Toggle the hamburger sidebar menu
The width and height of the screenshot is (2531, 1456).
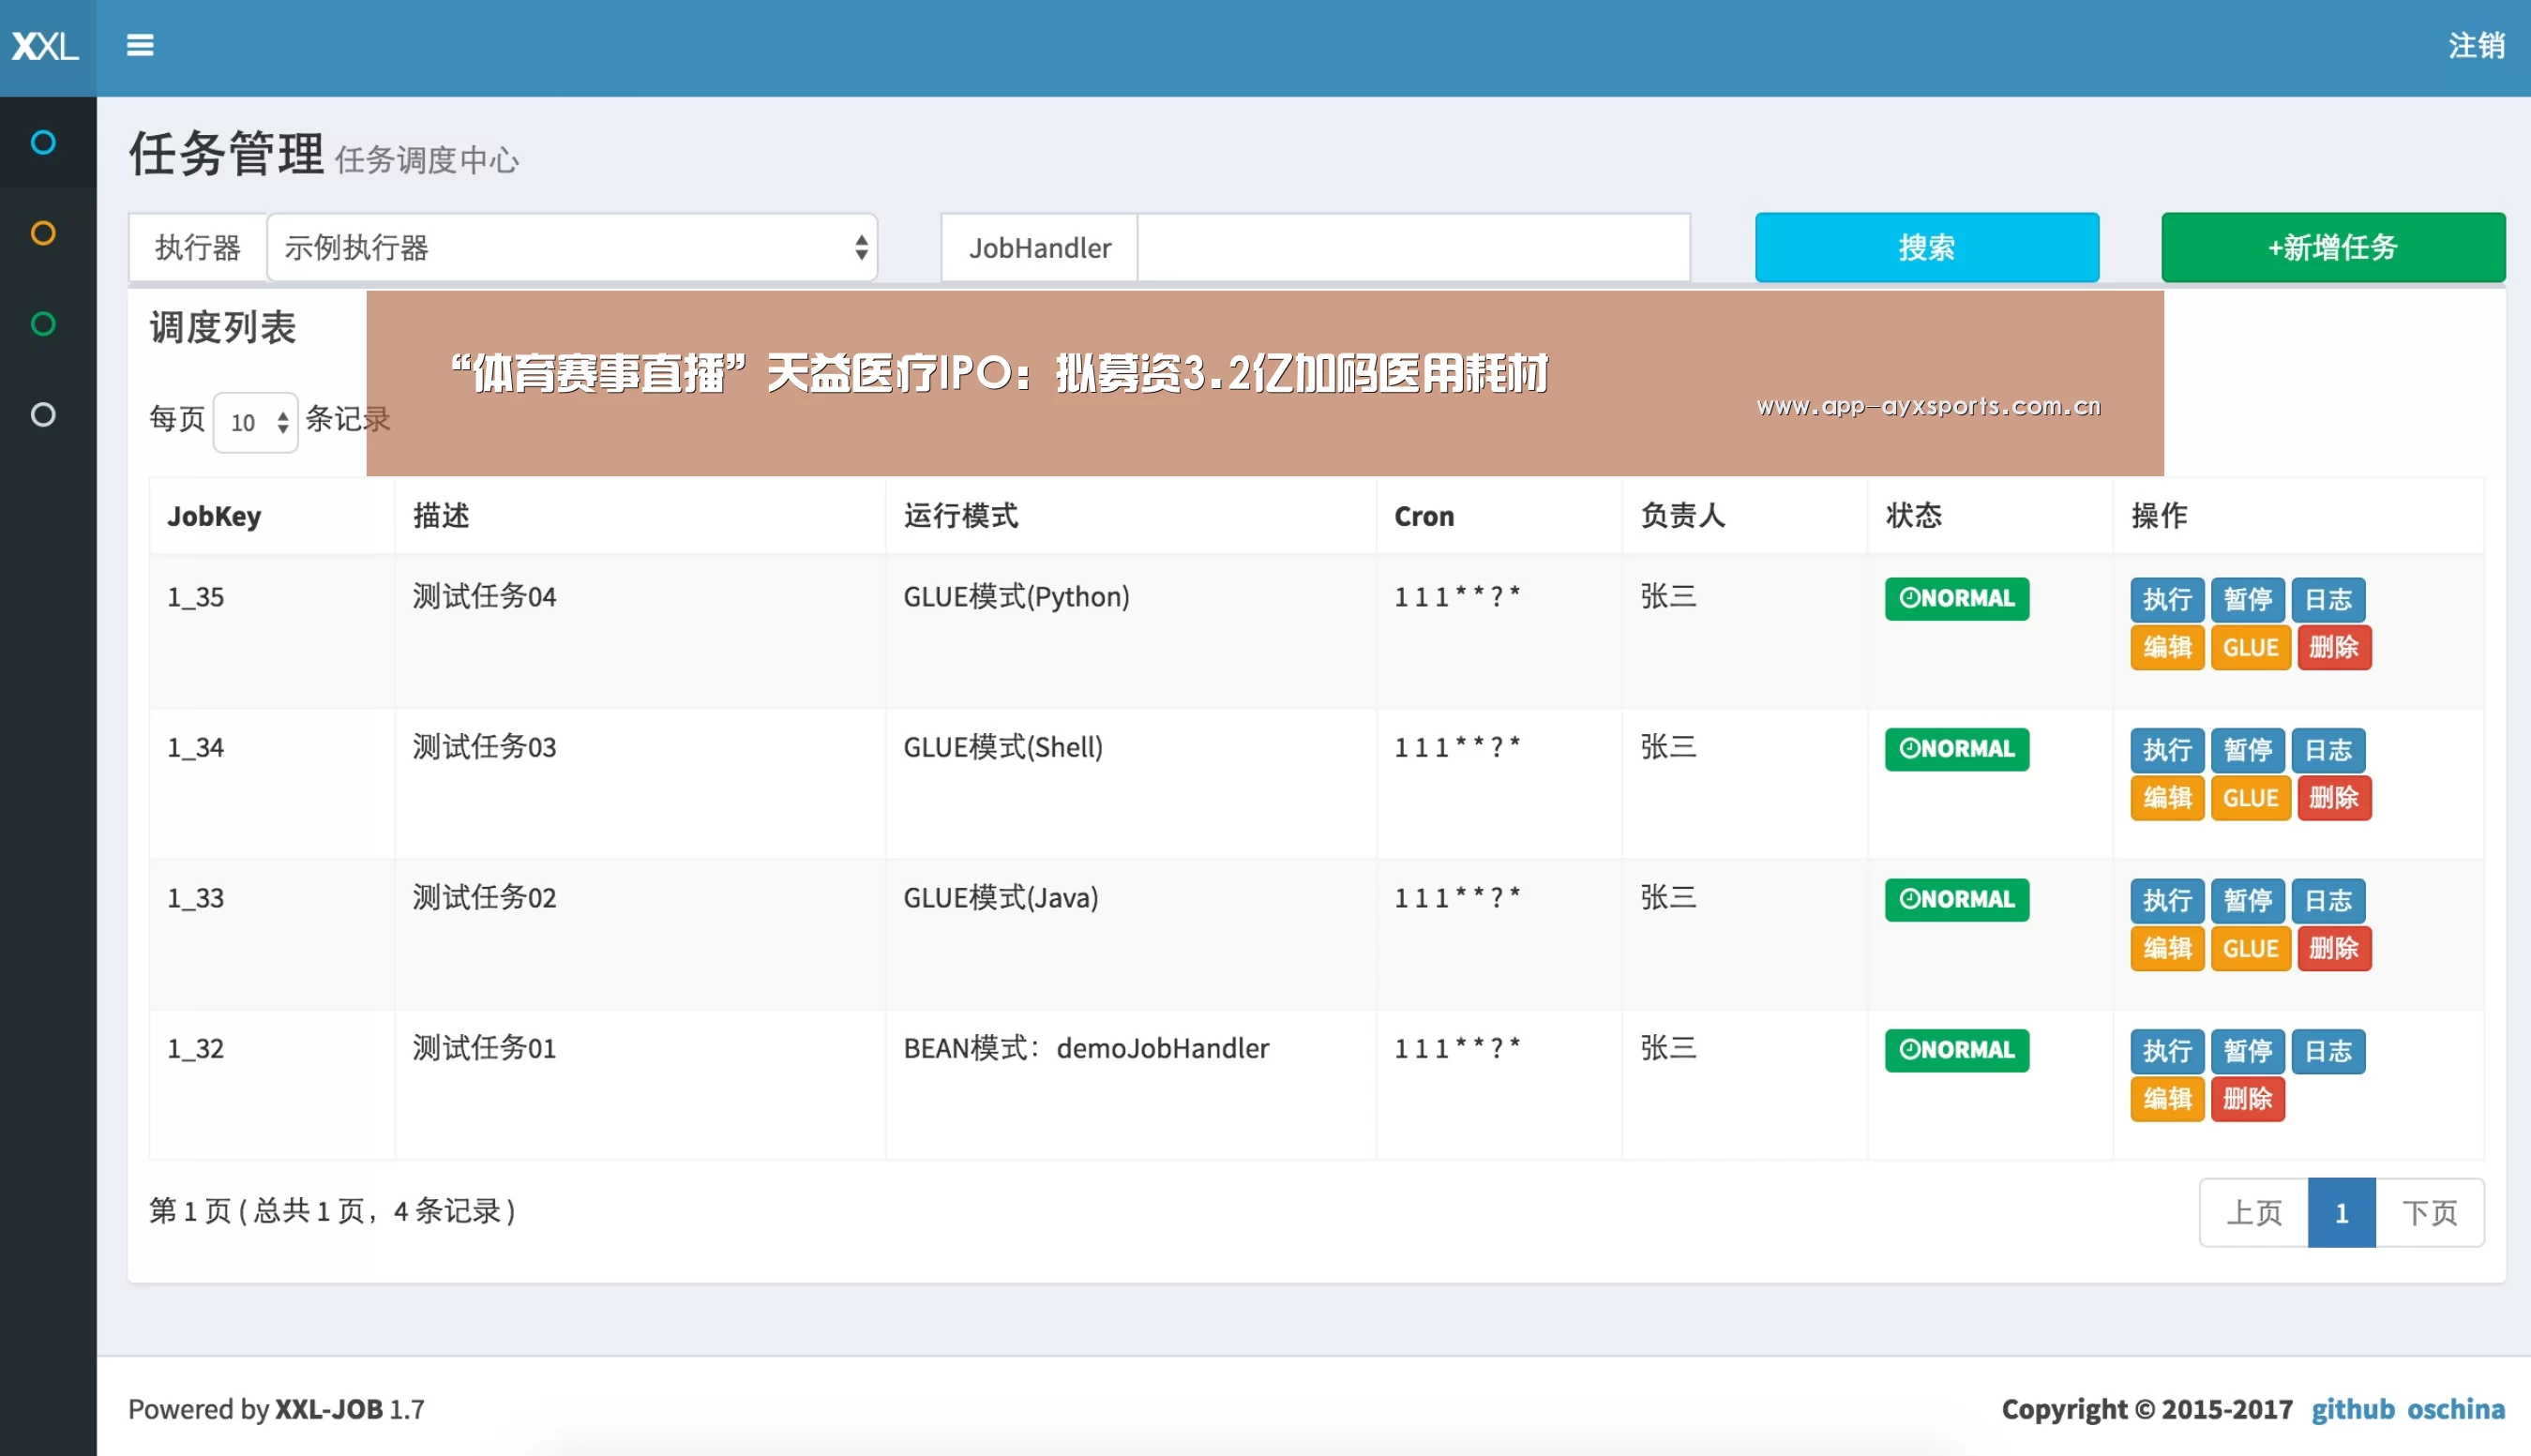coord(140,45)
